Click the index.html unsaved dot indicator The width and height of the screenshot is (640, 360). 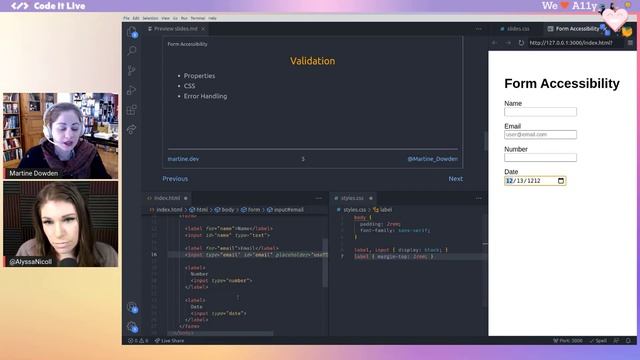(186, 198)
